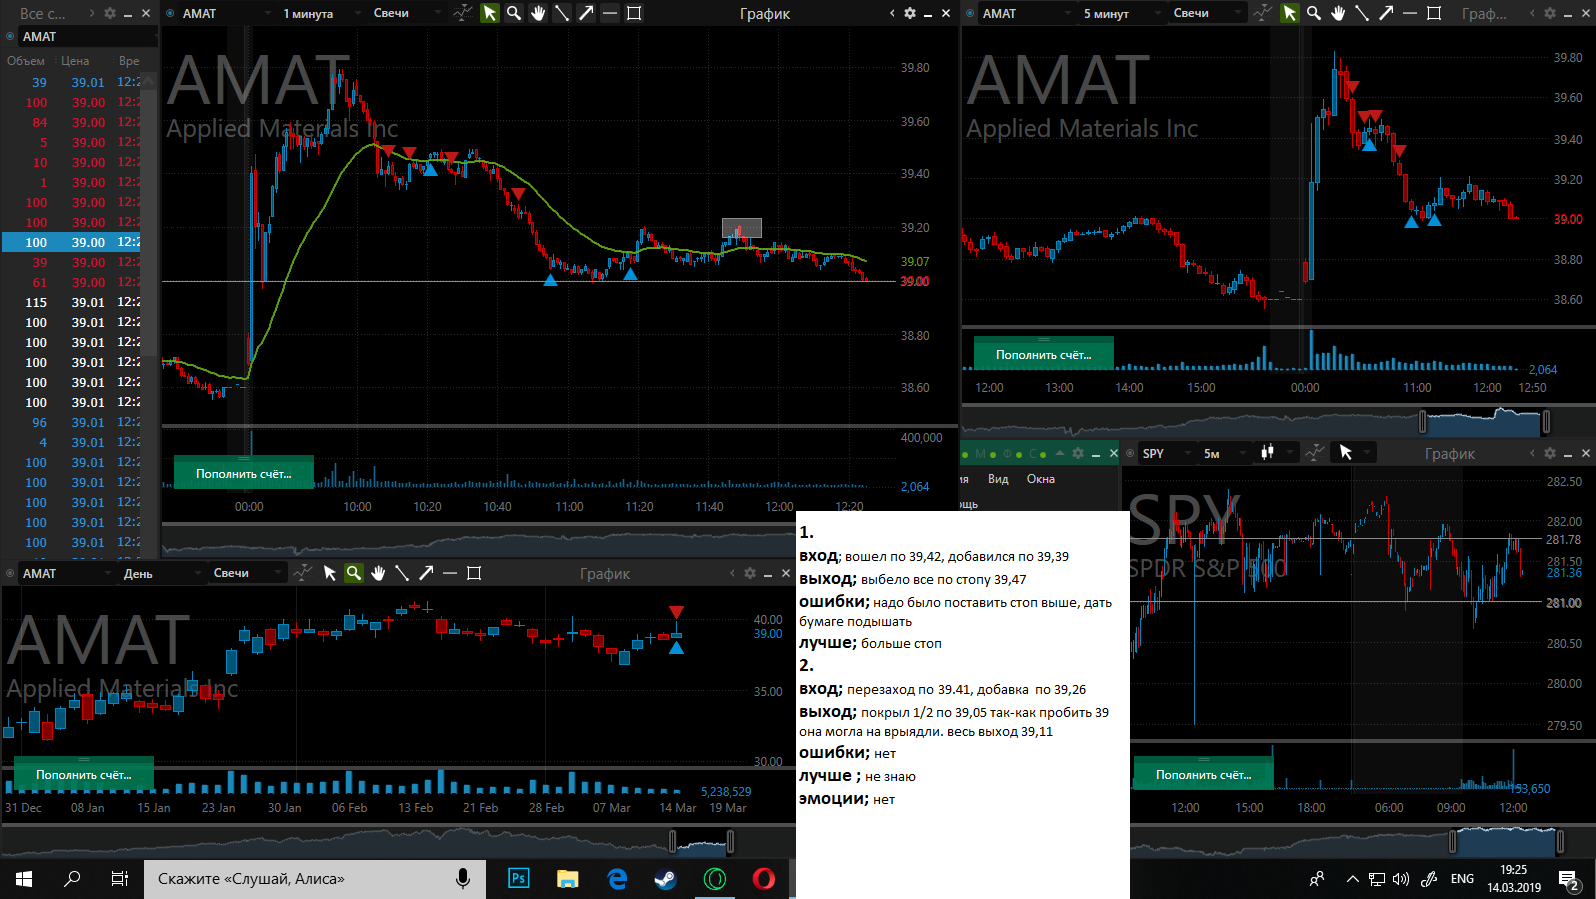
Task: Open AMAT ticker dropdown in 1-minute chart
Action: (228, 13)
